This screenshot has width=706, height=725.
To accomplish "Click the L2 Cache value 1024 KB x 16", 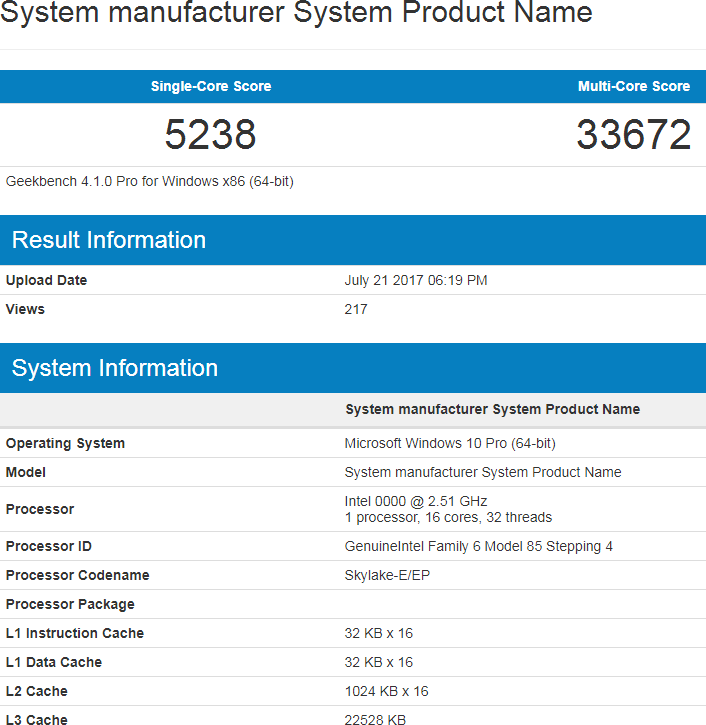I will (386, 691).
